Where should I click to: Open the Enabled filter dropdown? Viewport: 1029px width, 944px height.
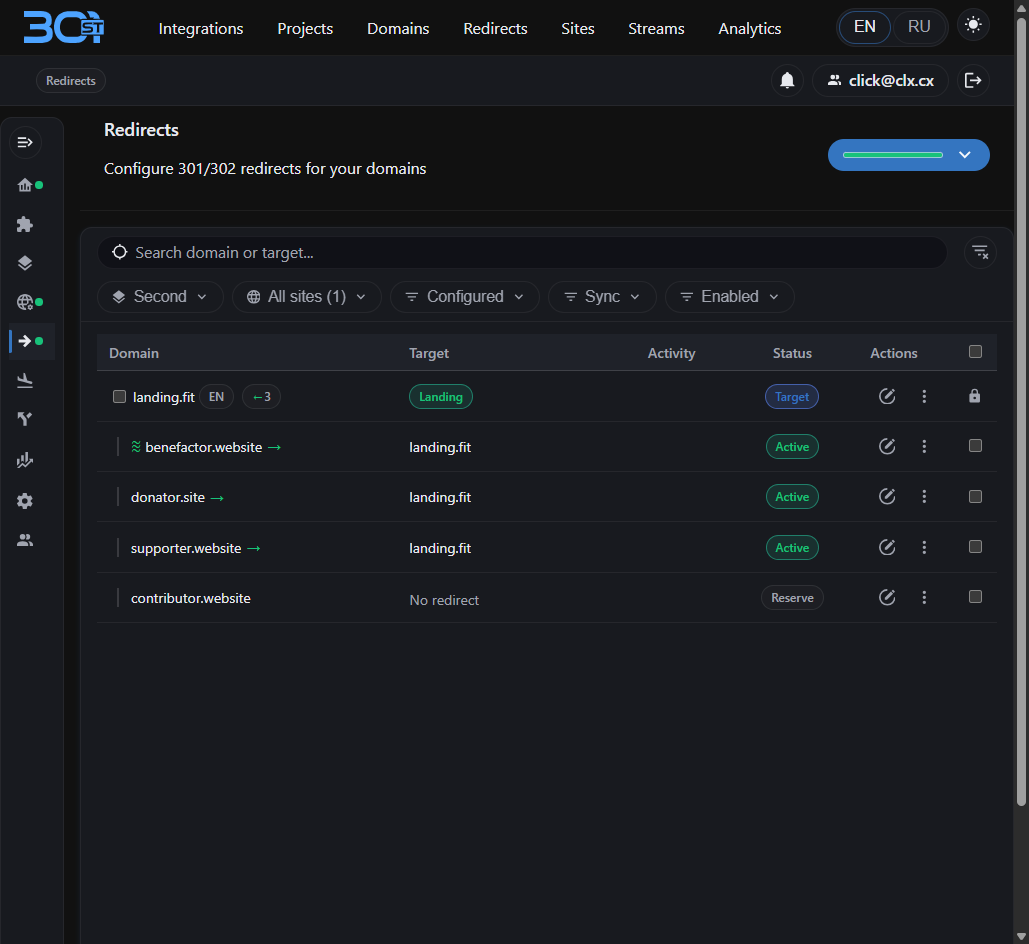pos(729,297)
